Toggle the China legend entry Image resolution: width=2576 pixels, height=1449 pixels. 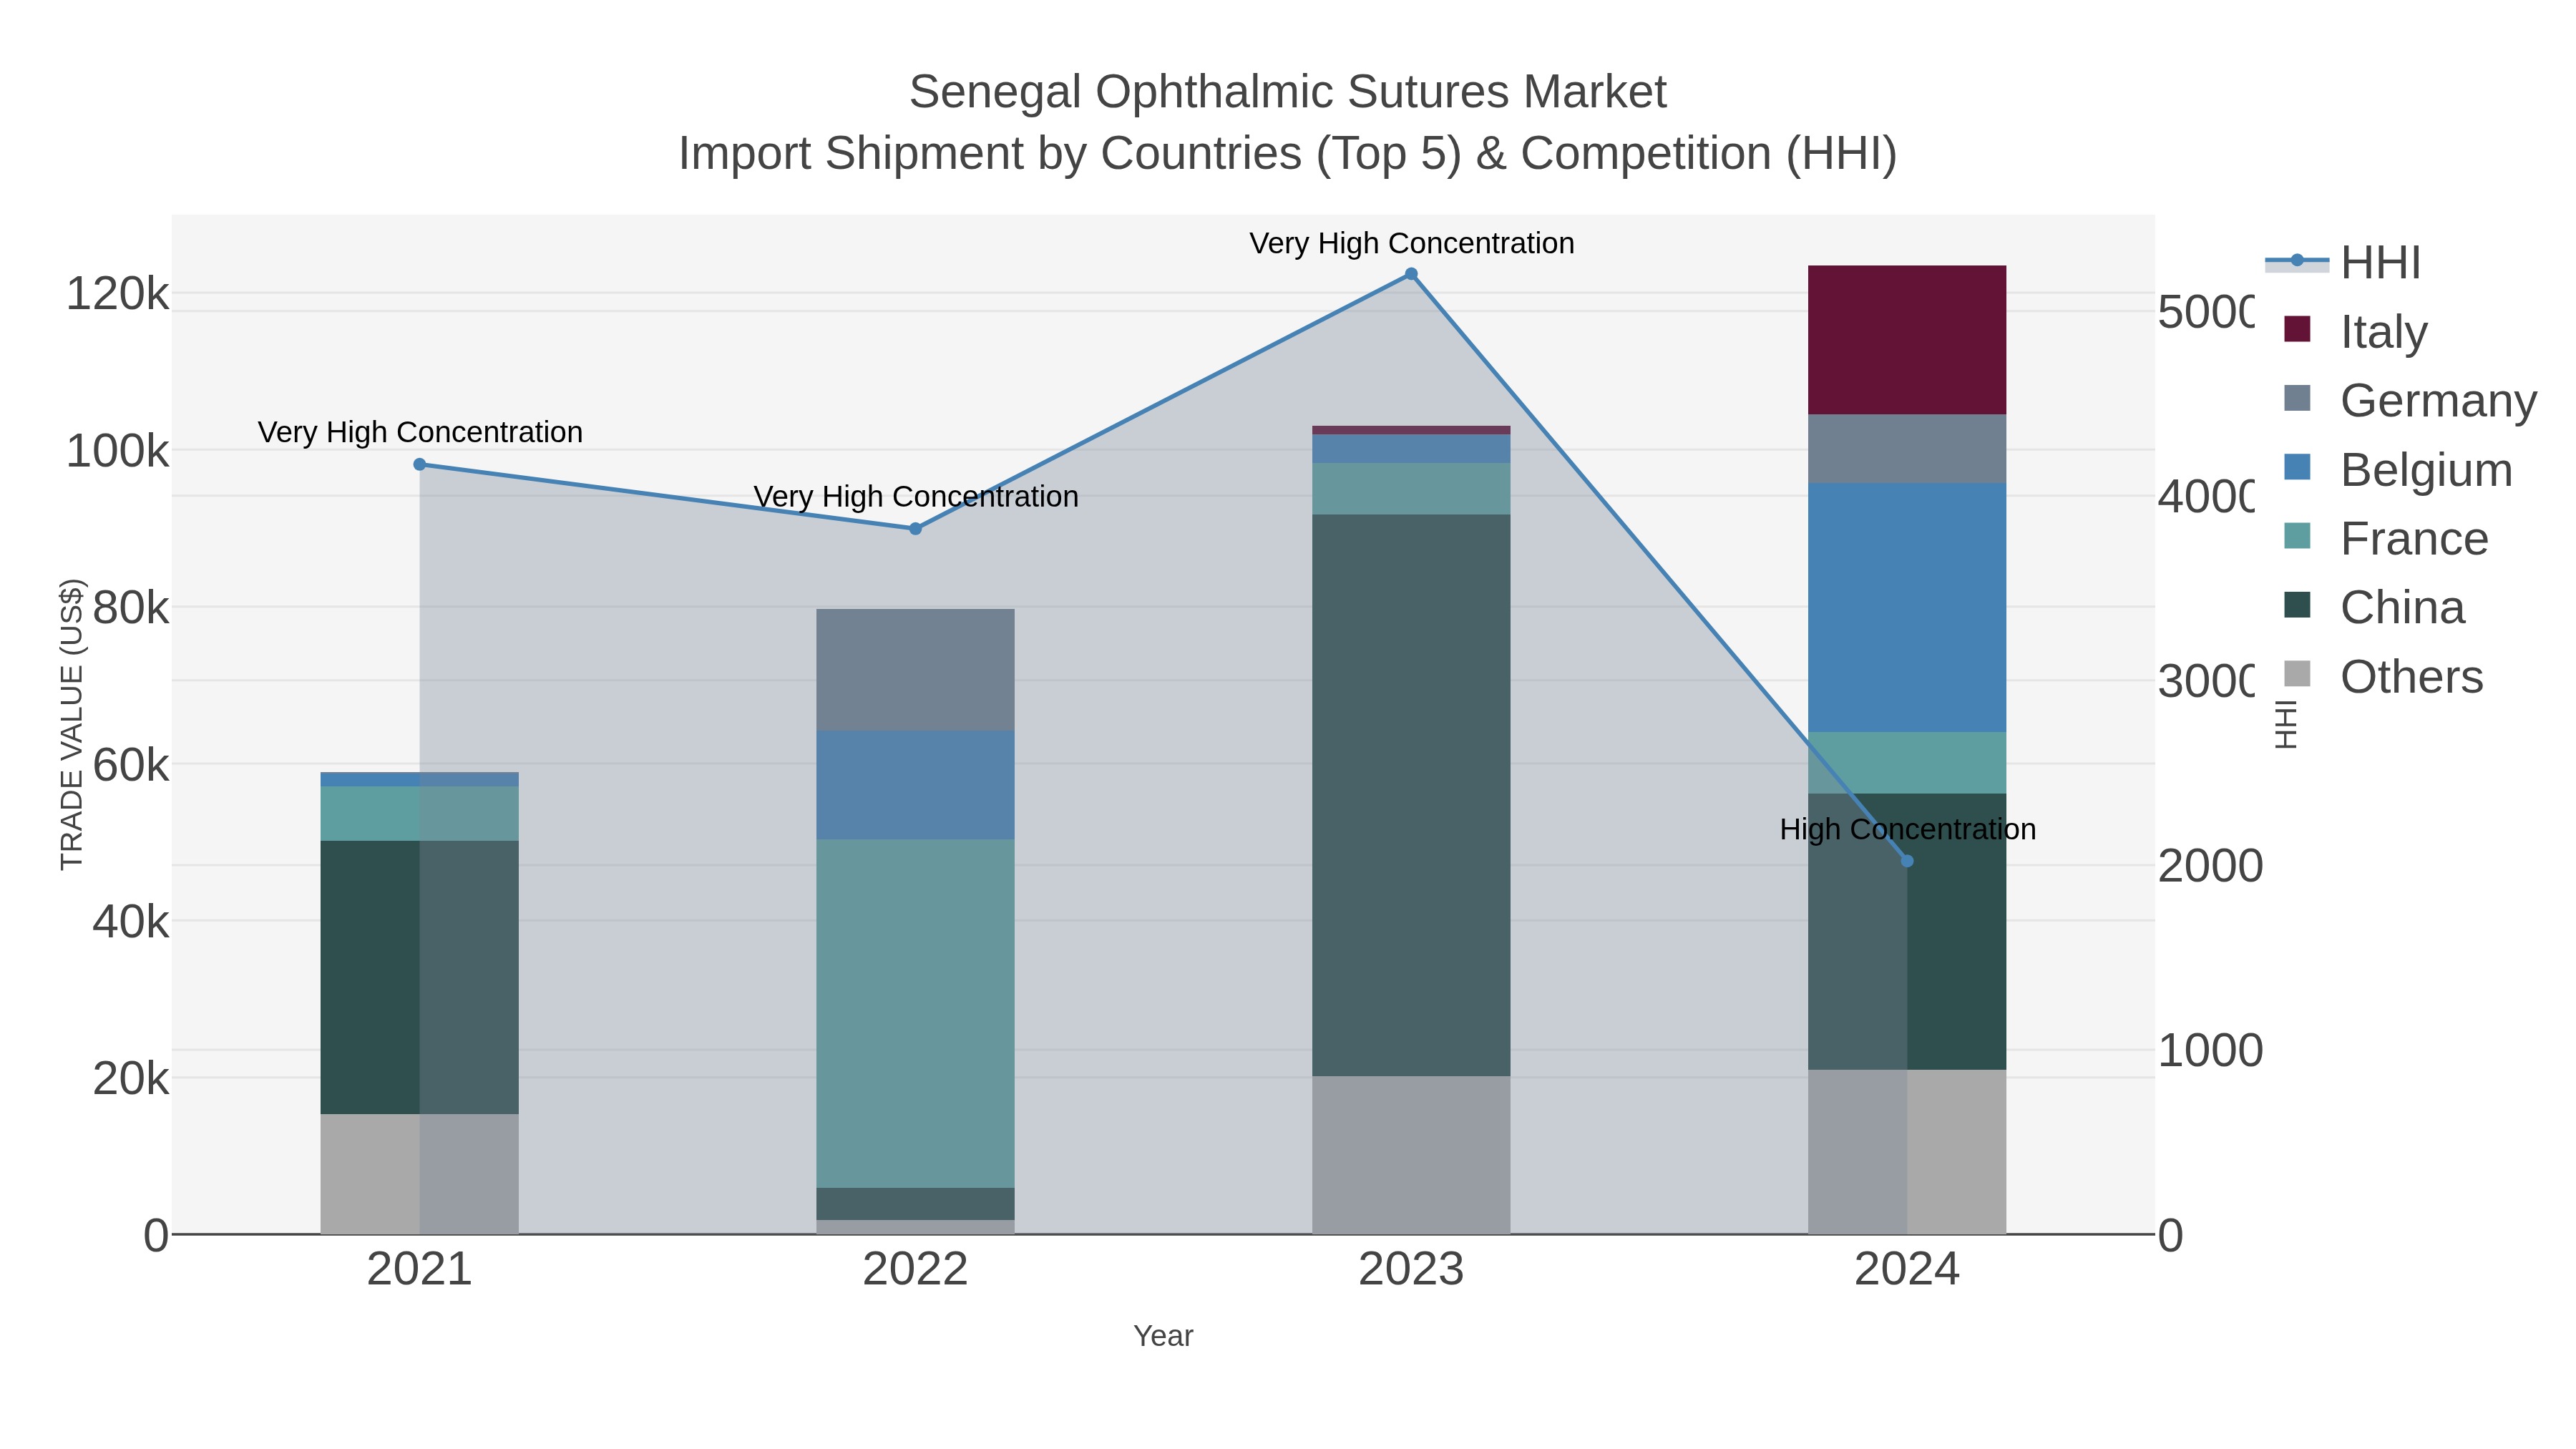pos(2374,607)
